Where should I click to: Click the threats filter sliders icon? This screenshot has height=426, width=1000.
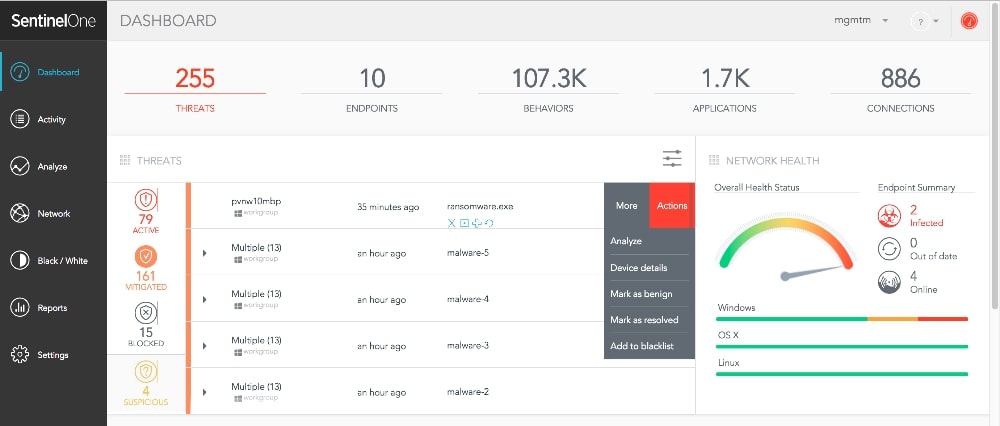[672, 159]
